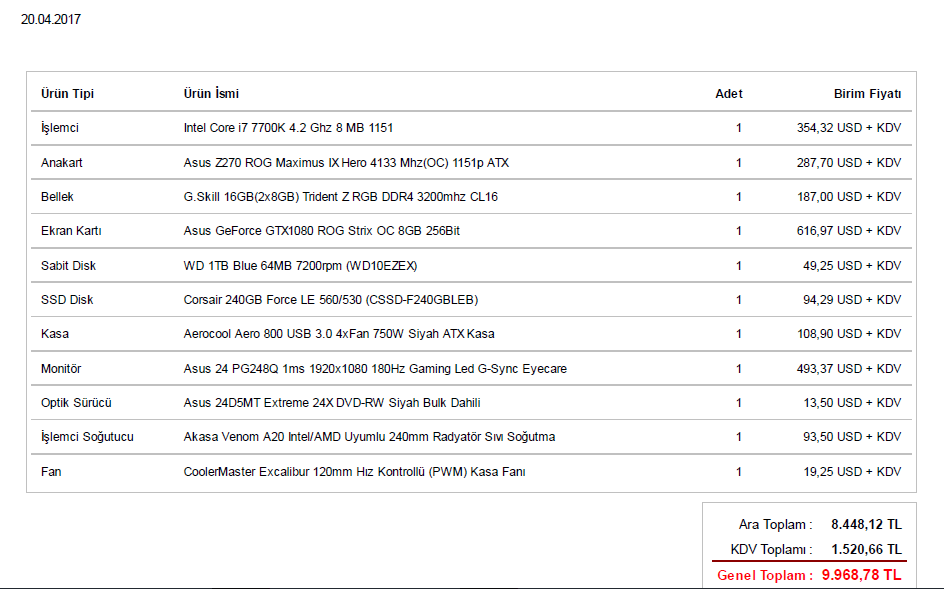Select the İşlemci Soğutucu product type cell
Viewport: 944px width, 589px height.
[87, 437]
